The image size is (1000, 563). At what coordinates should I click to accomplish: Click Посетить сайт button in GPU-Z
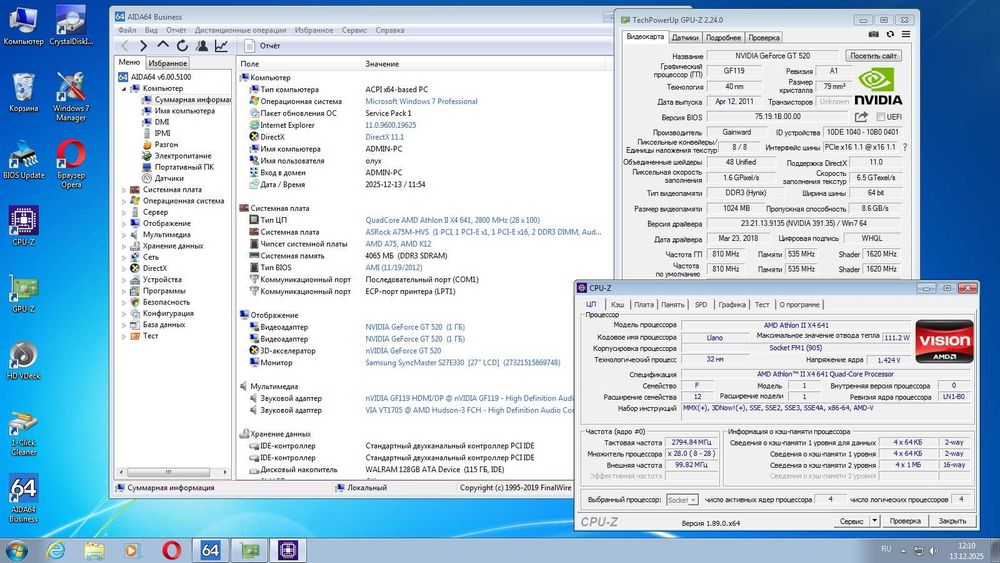pyautogui.click(x=873, y=56)
